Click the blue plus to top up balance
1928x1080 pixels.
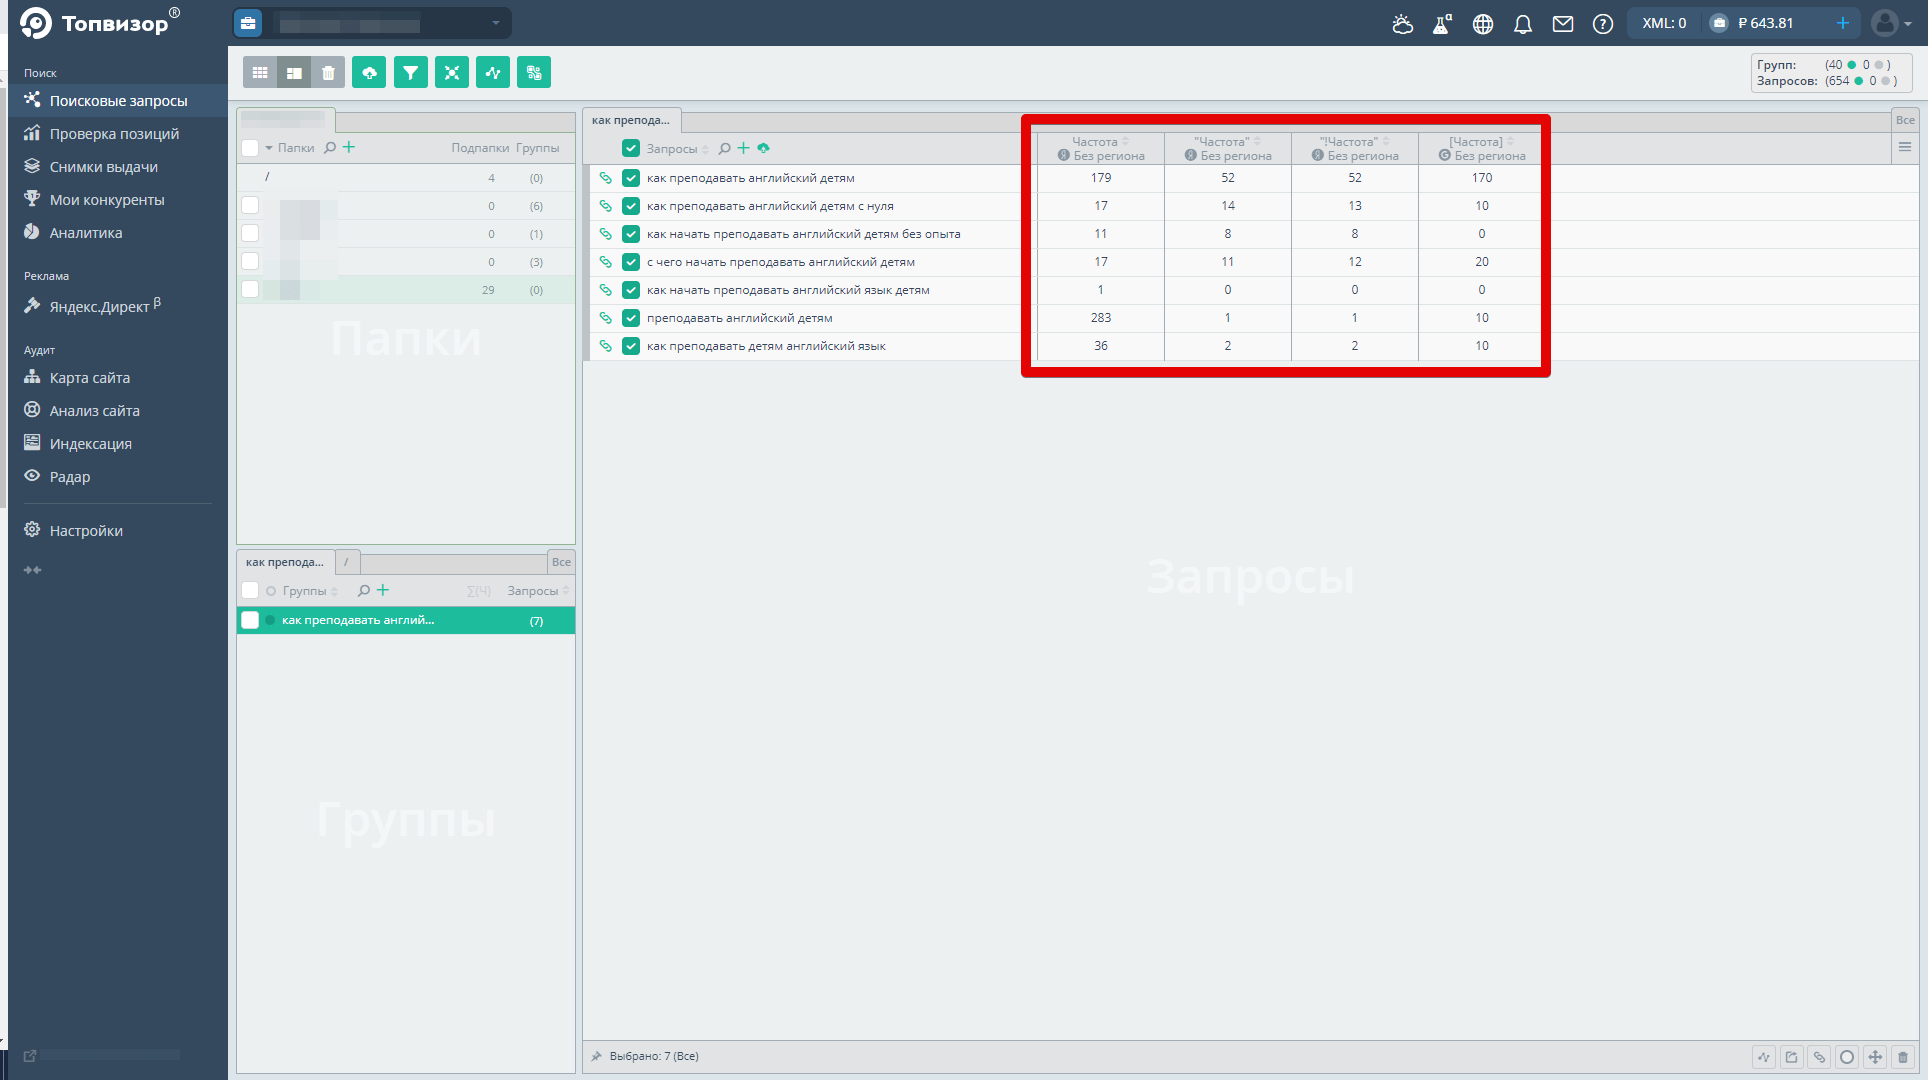pos(1842,23)
